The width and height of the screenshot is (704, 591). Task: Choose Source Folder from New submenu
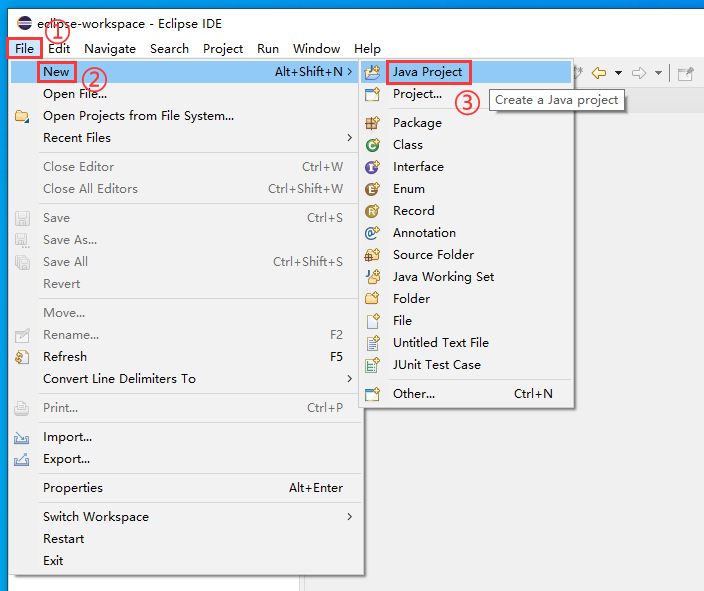(x=433, y=255)
